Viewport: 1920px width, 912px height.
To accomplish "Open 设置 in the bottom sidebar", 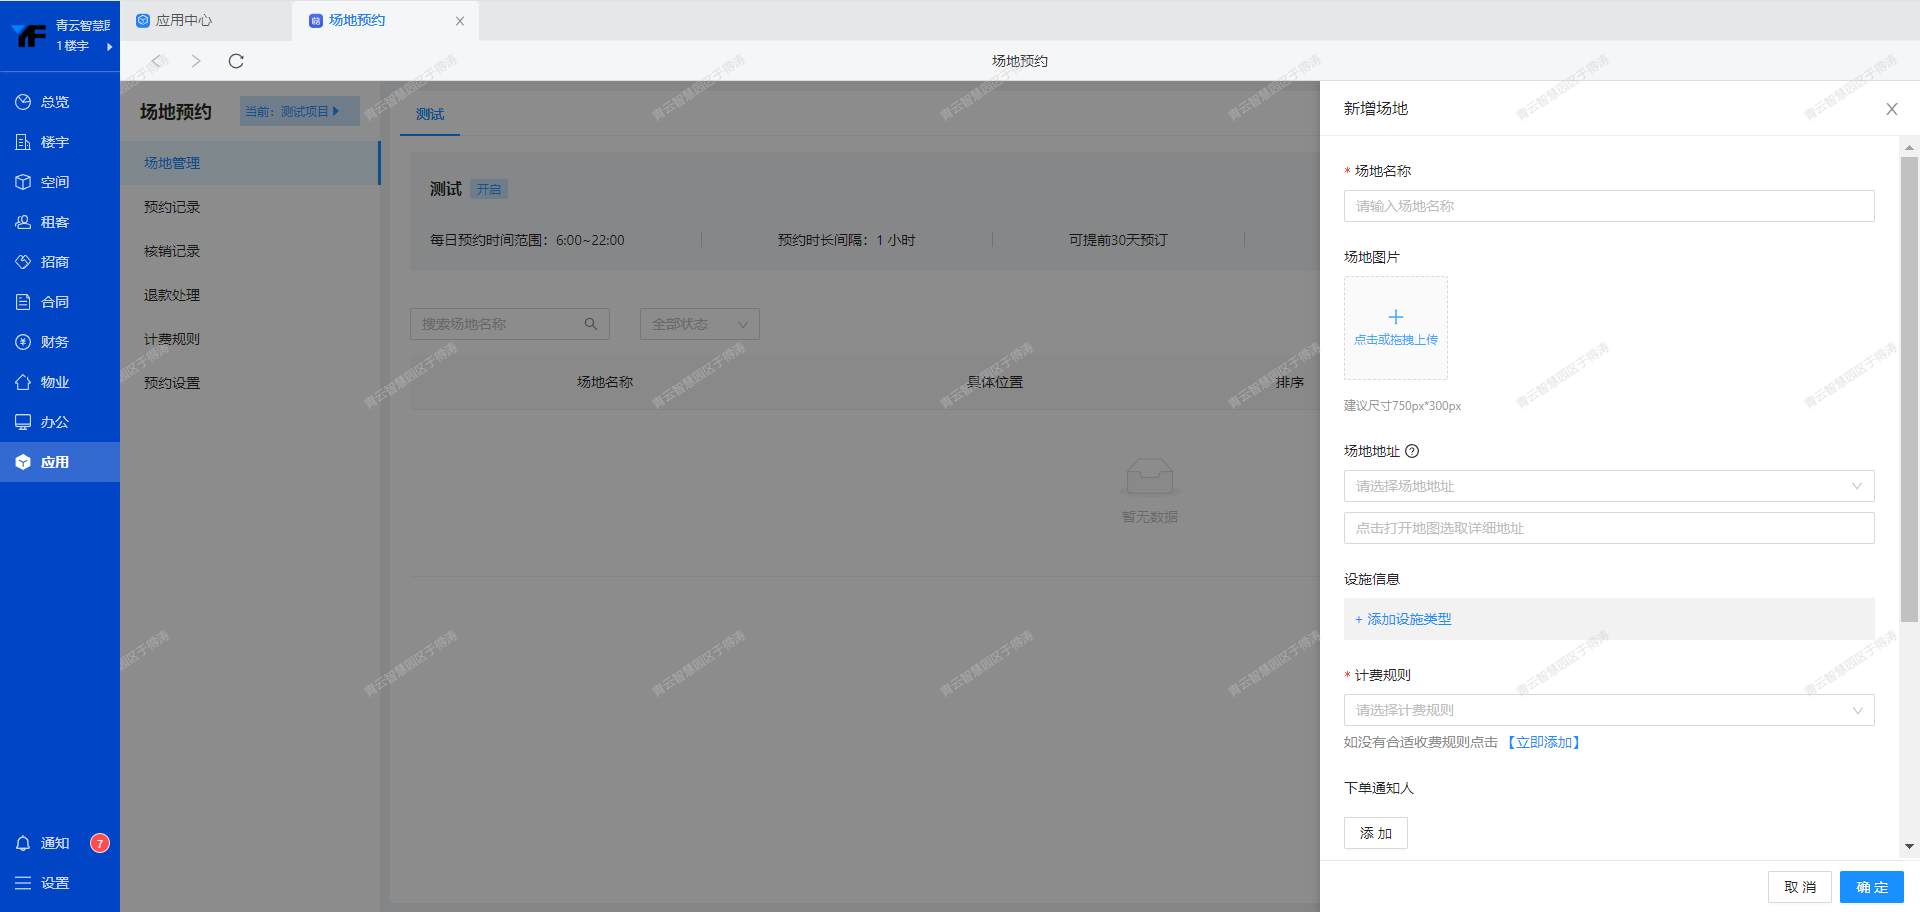I will (44, 883).
